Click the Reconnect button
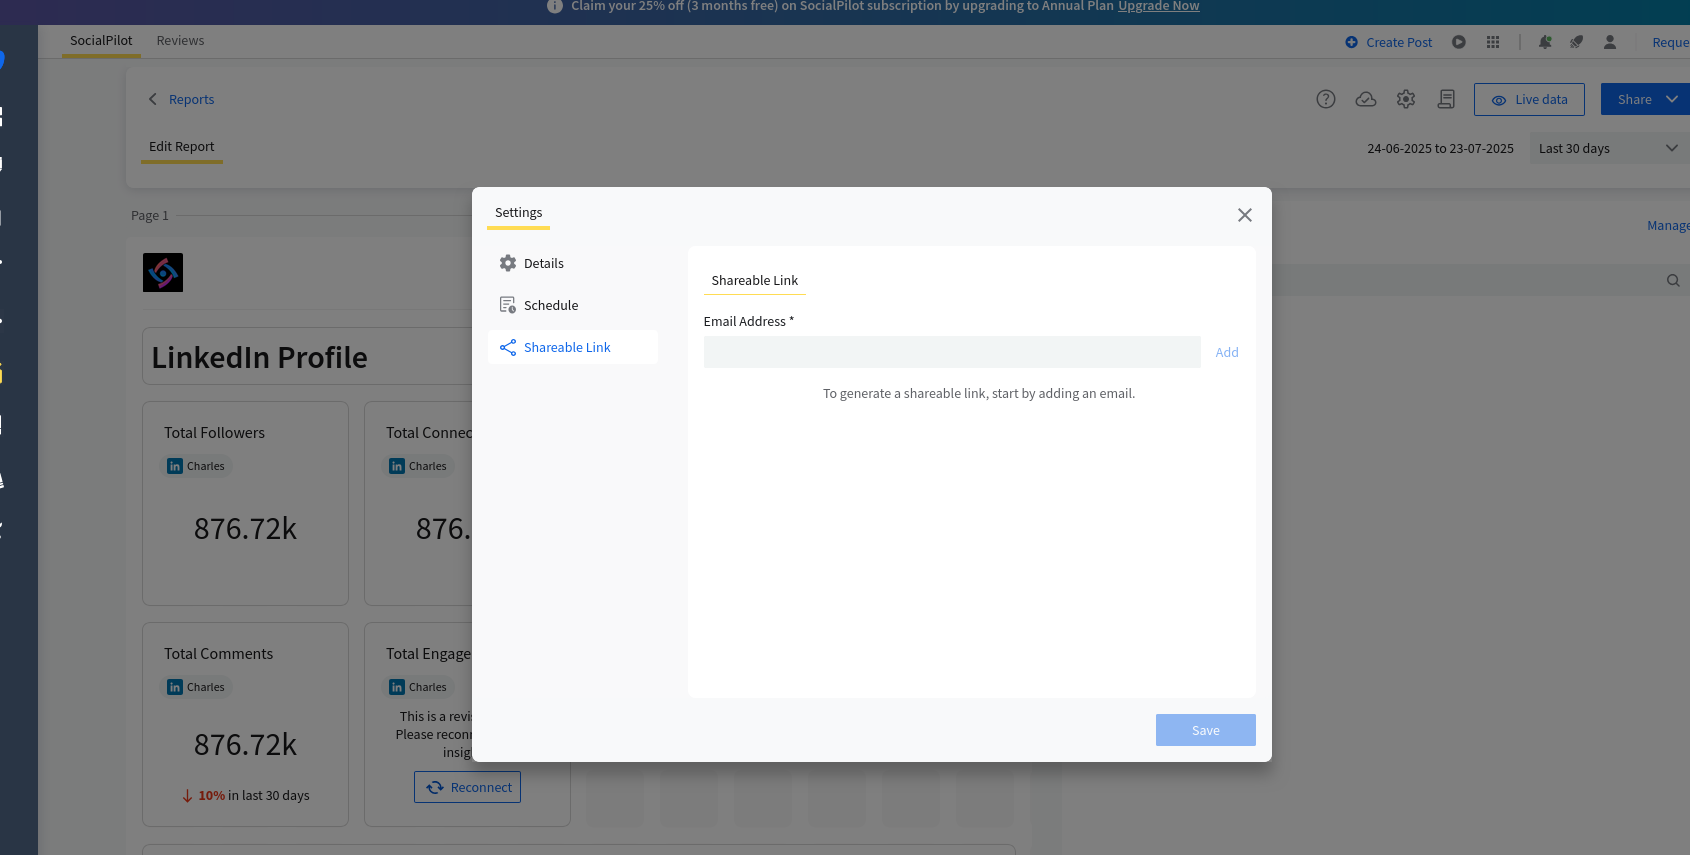 pyautogui.click(x=468, y=787)
